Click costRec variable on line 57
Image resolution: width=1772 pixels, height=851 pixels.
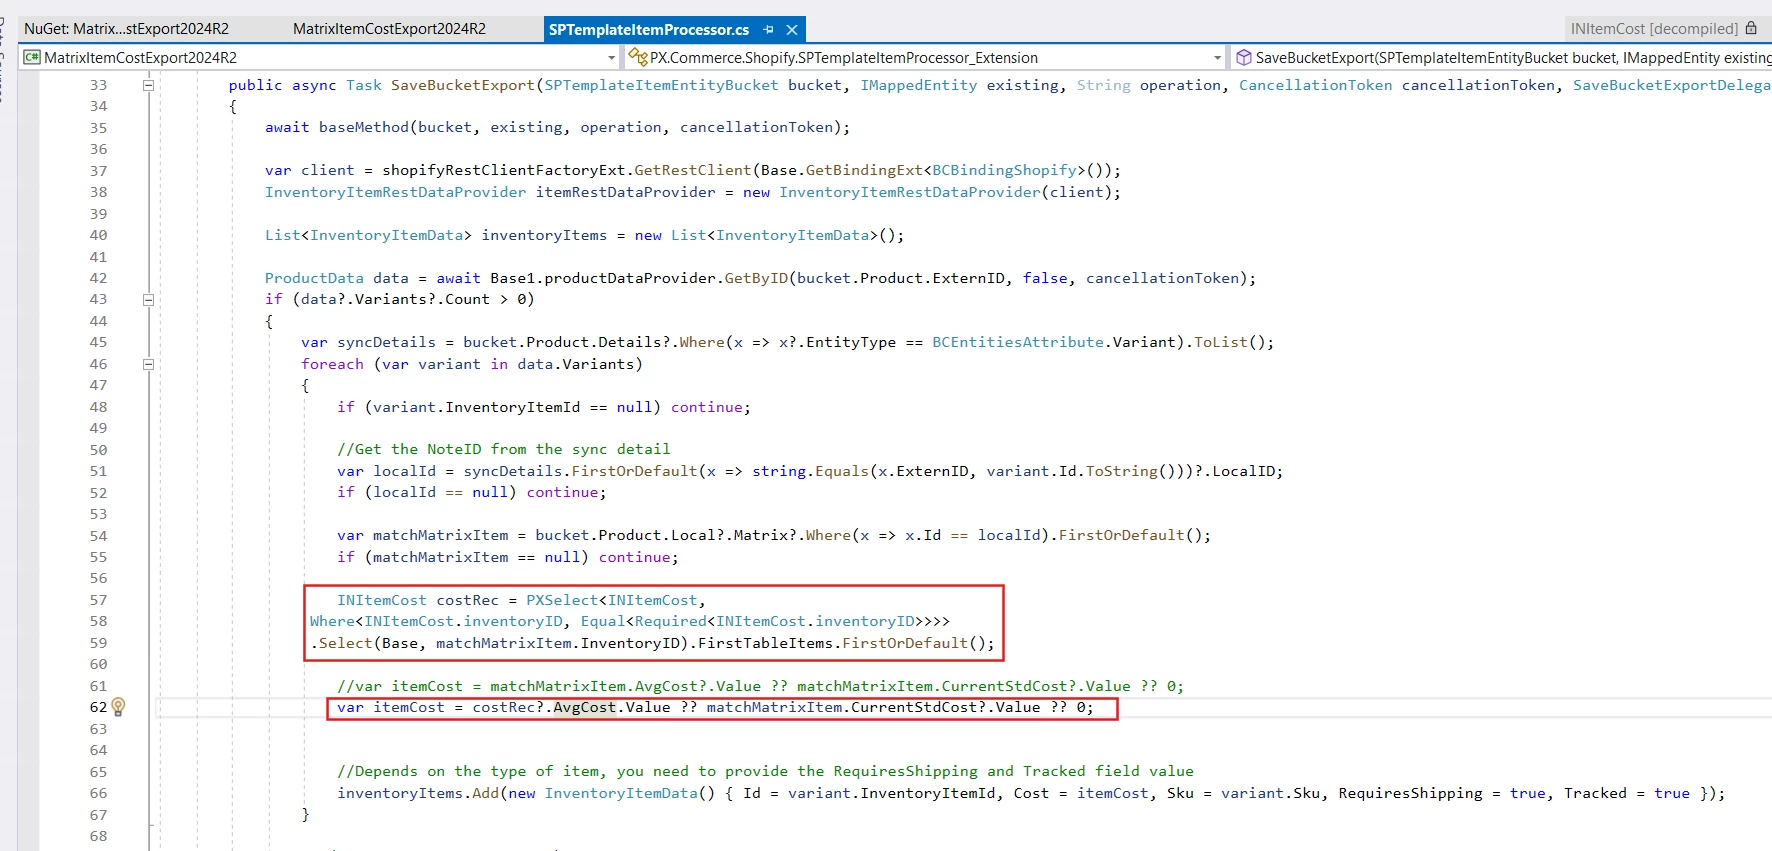click(468, 600)
